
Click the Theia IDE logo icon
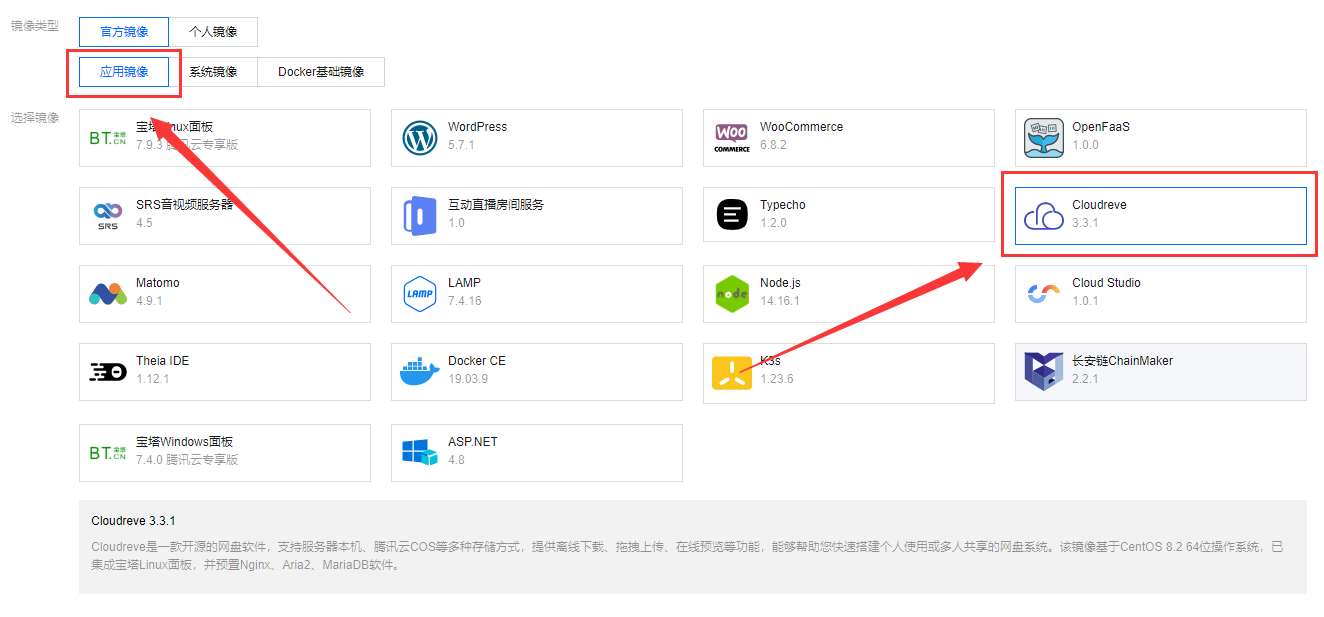(x=108, y=372)
